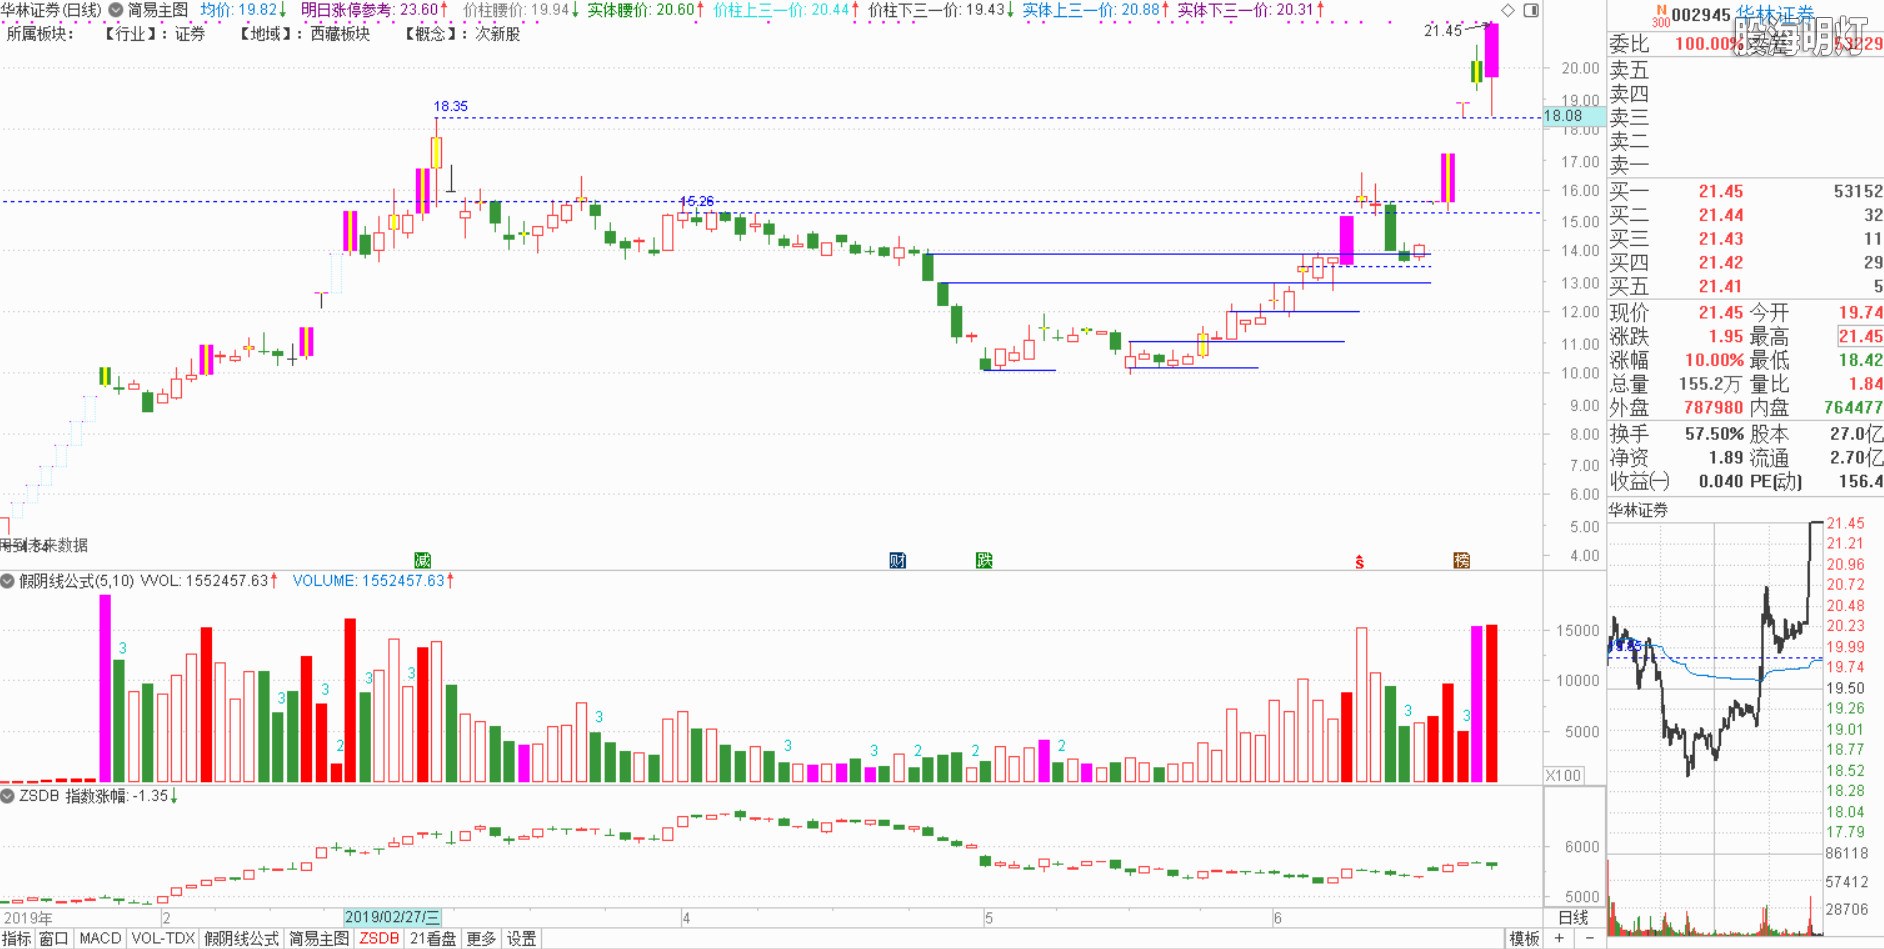Click the X100 volume scale label
1884x949 pixels.
point(1564,776)
